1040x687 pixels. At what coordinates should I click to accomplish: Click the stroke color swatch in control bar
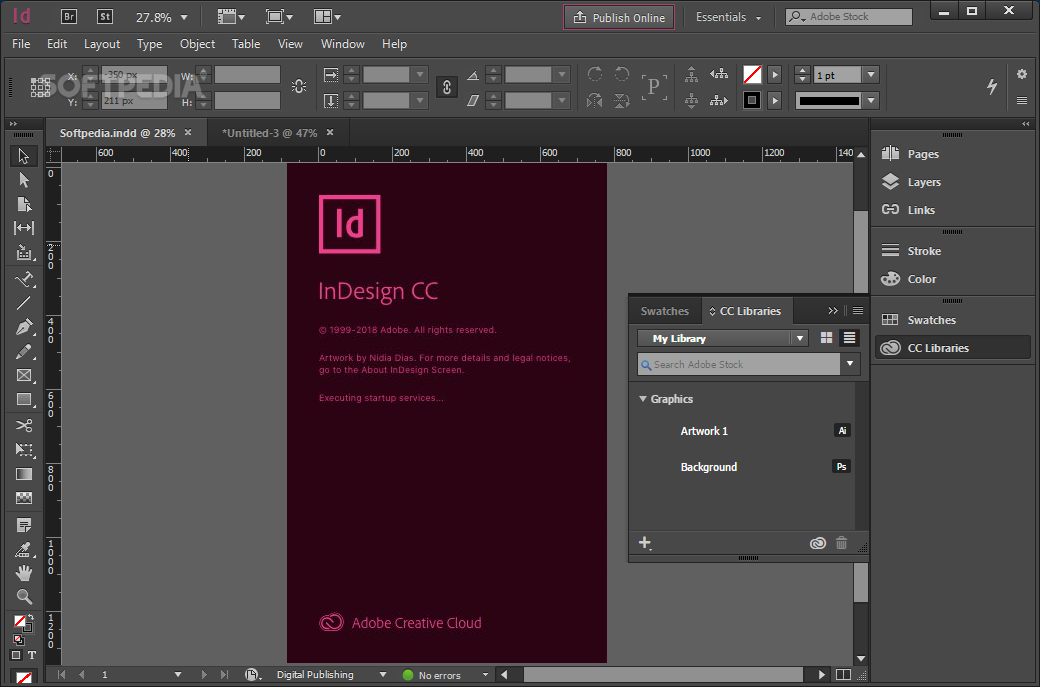pyautogui.click(x=752, y=101)
